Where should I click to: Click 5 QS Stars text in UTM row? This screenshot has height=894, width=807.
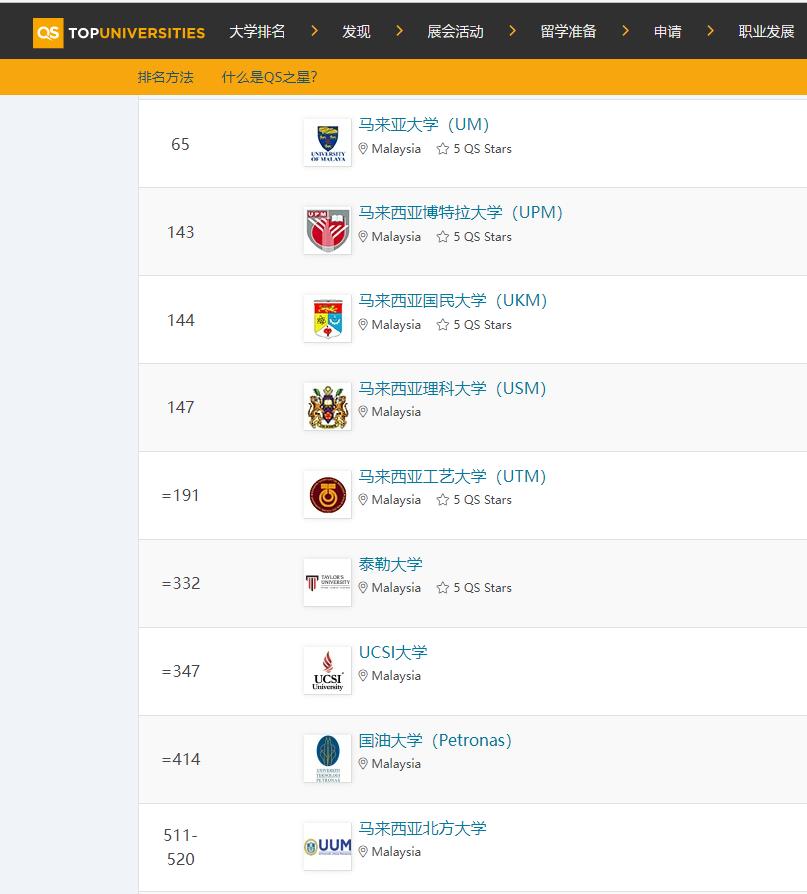[x=482, y=499]
